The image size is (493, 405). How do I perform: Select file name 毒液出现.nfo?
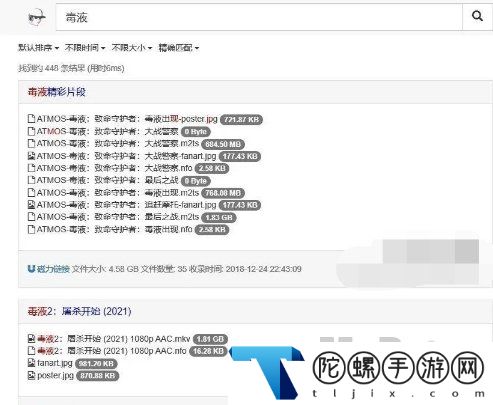coord(114,229)
